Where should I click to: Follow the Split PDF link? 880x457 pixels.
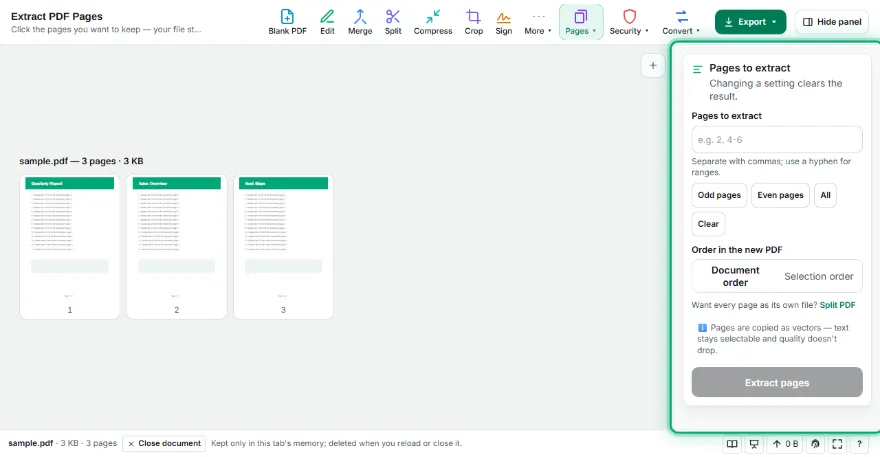837,305
